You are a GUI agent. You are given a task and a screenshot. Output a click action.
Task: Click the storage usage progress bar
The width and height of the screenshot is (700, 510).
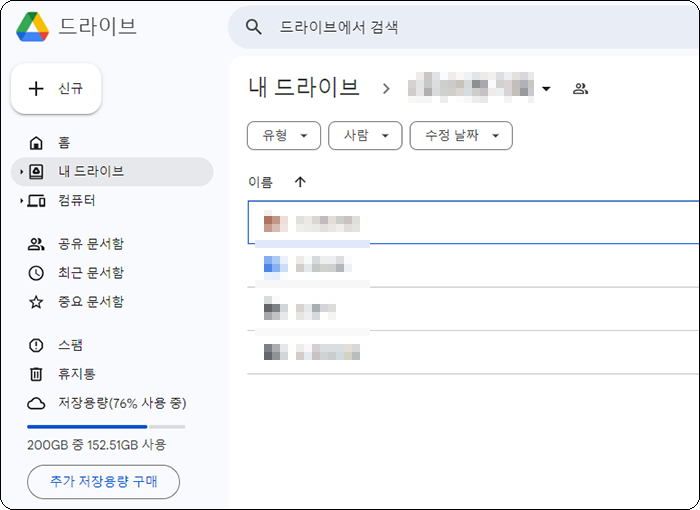(106, 427)
